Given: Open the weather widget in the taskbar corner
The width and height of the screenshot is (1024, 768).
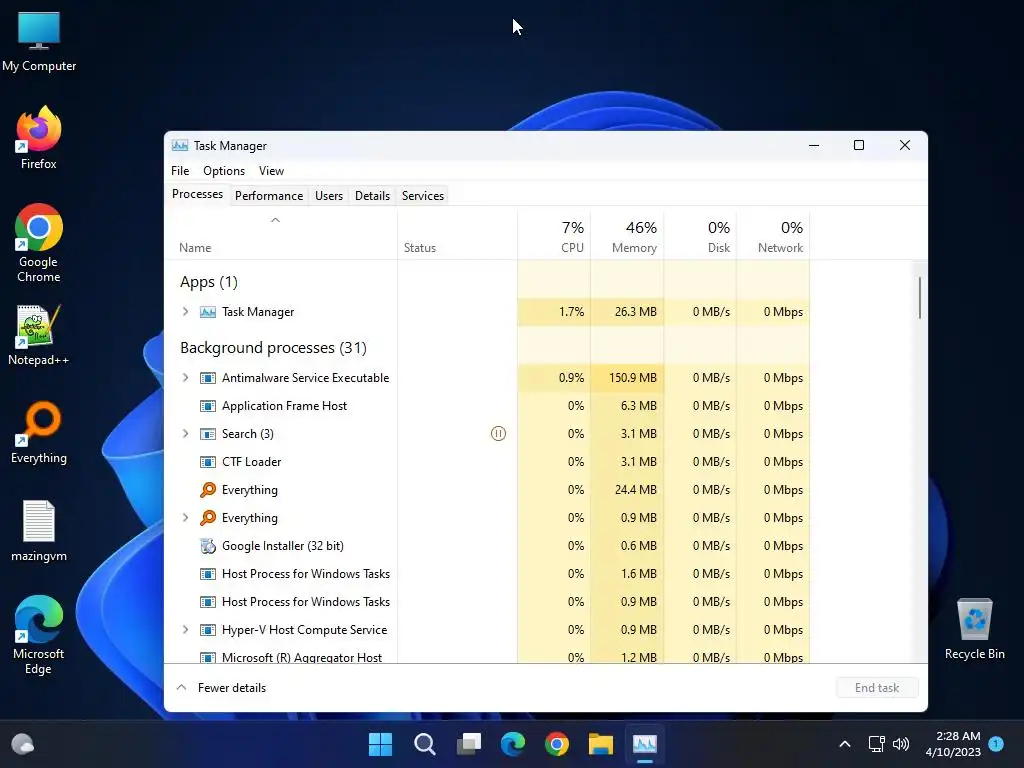Looking at the screenshot, I should [23, 744].
